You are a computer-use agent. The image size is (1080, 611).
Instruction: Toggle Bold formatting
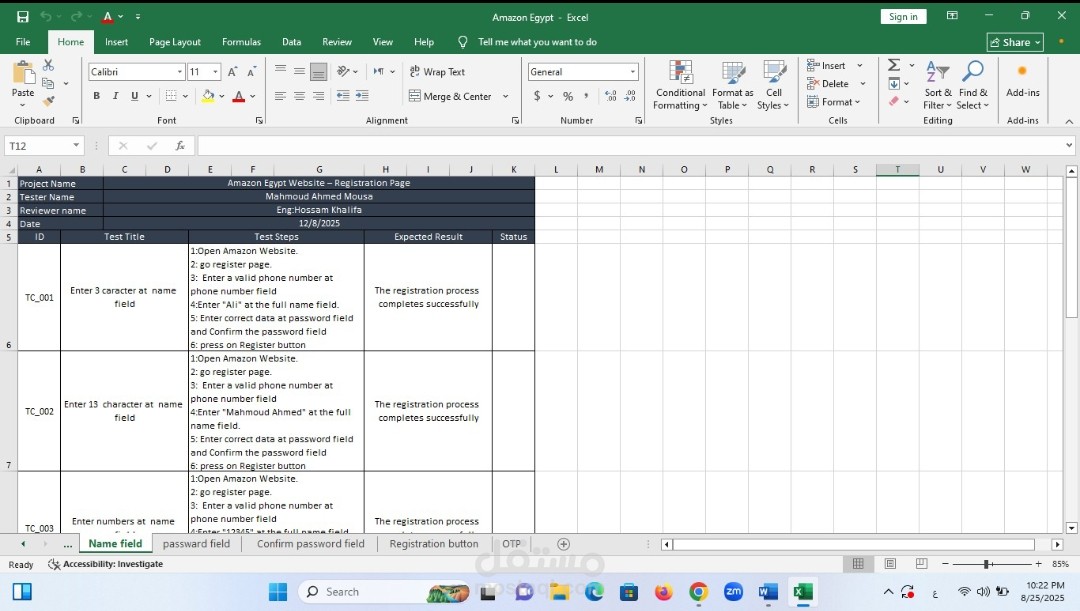tap(97, 97)
